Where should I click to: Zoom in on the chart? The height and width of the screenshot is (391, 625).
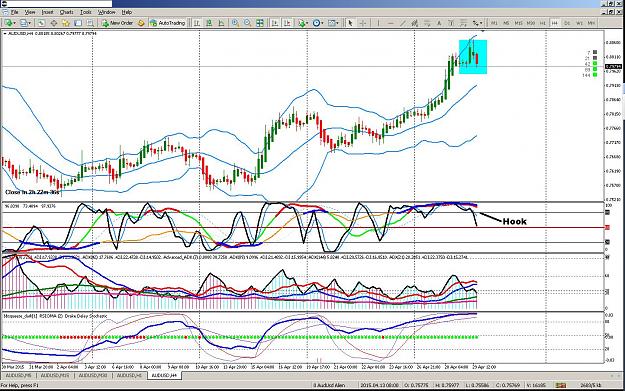pos(235,23)
